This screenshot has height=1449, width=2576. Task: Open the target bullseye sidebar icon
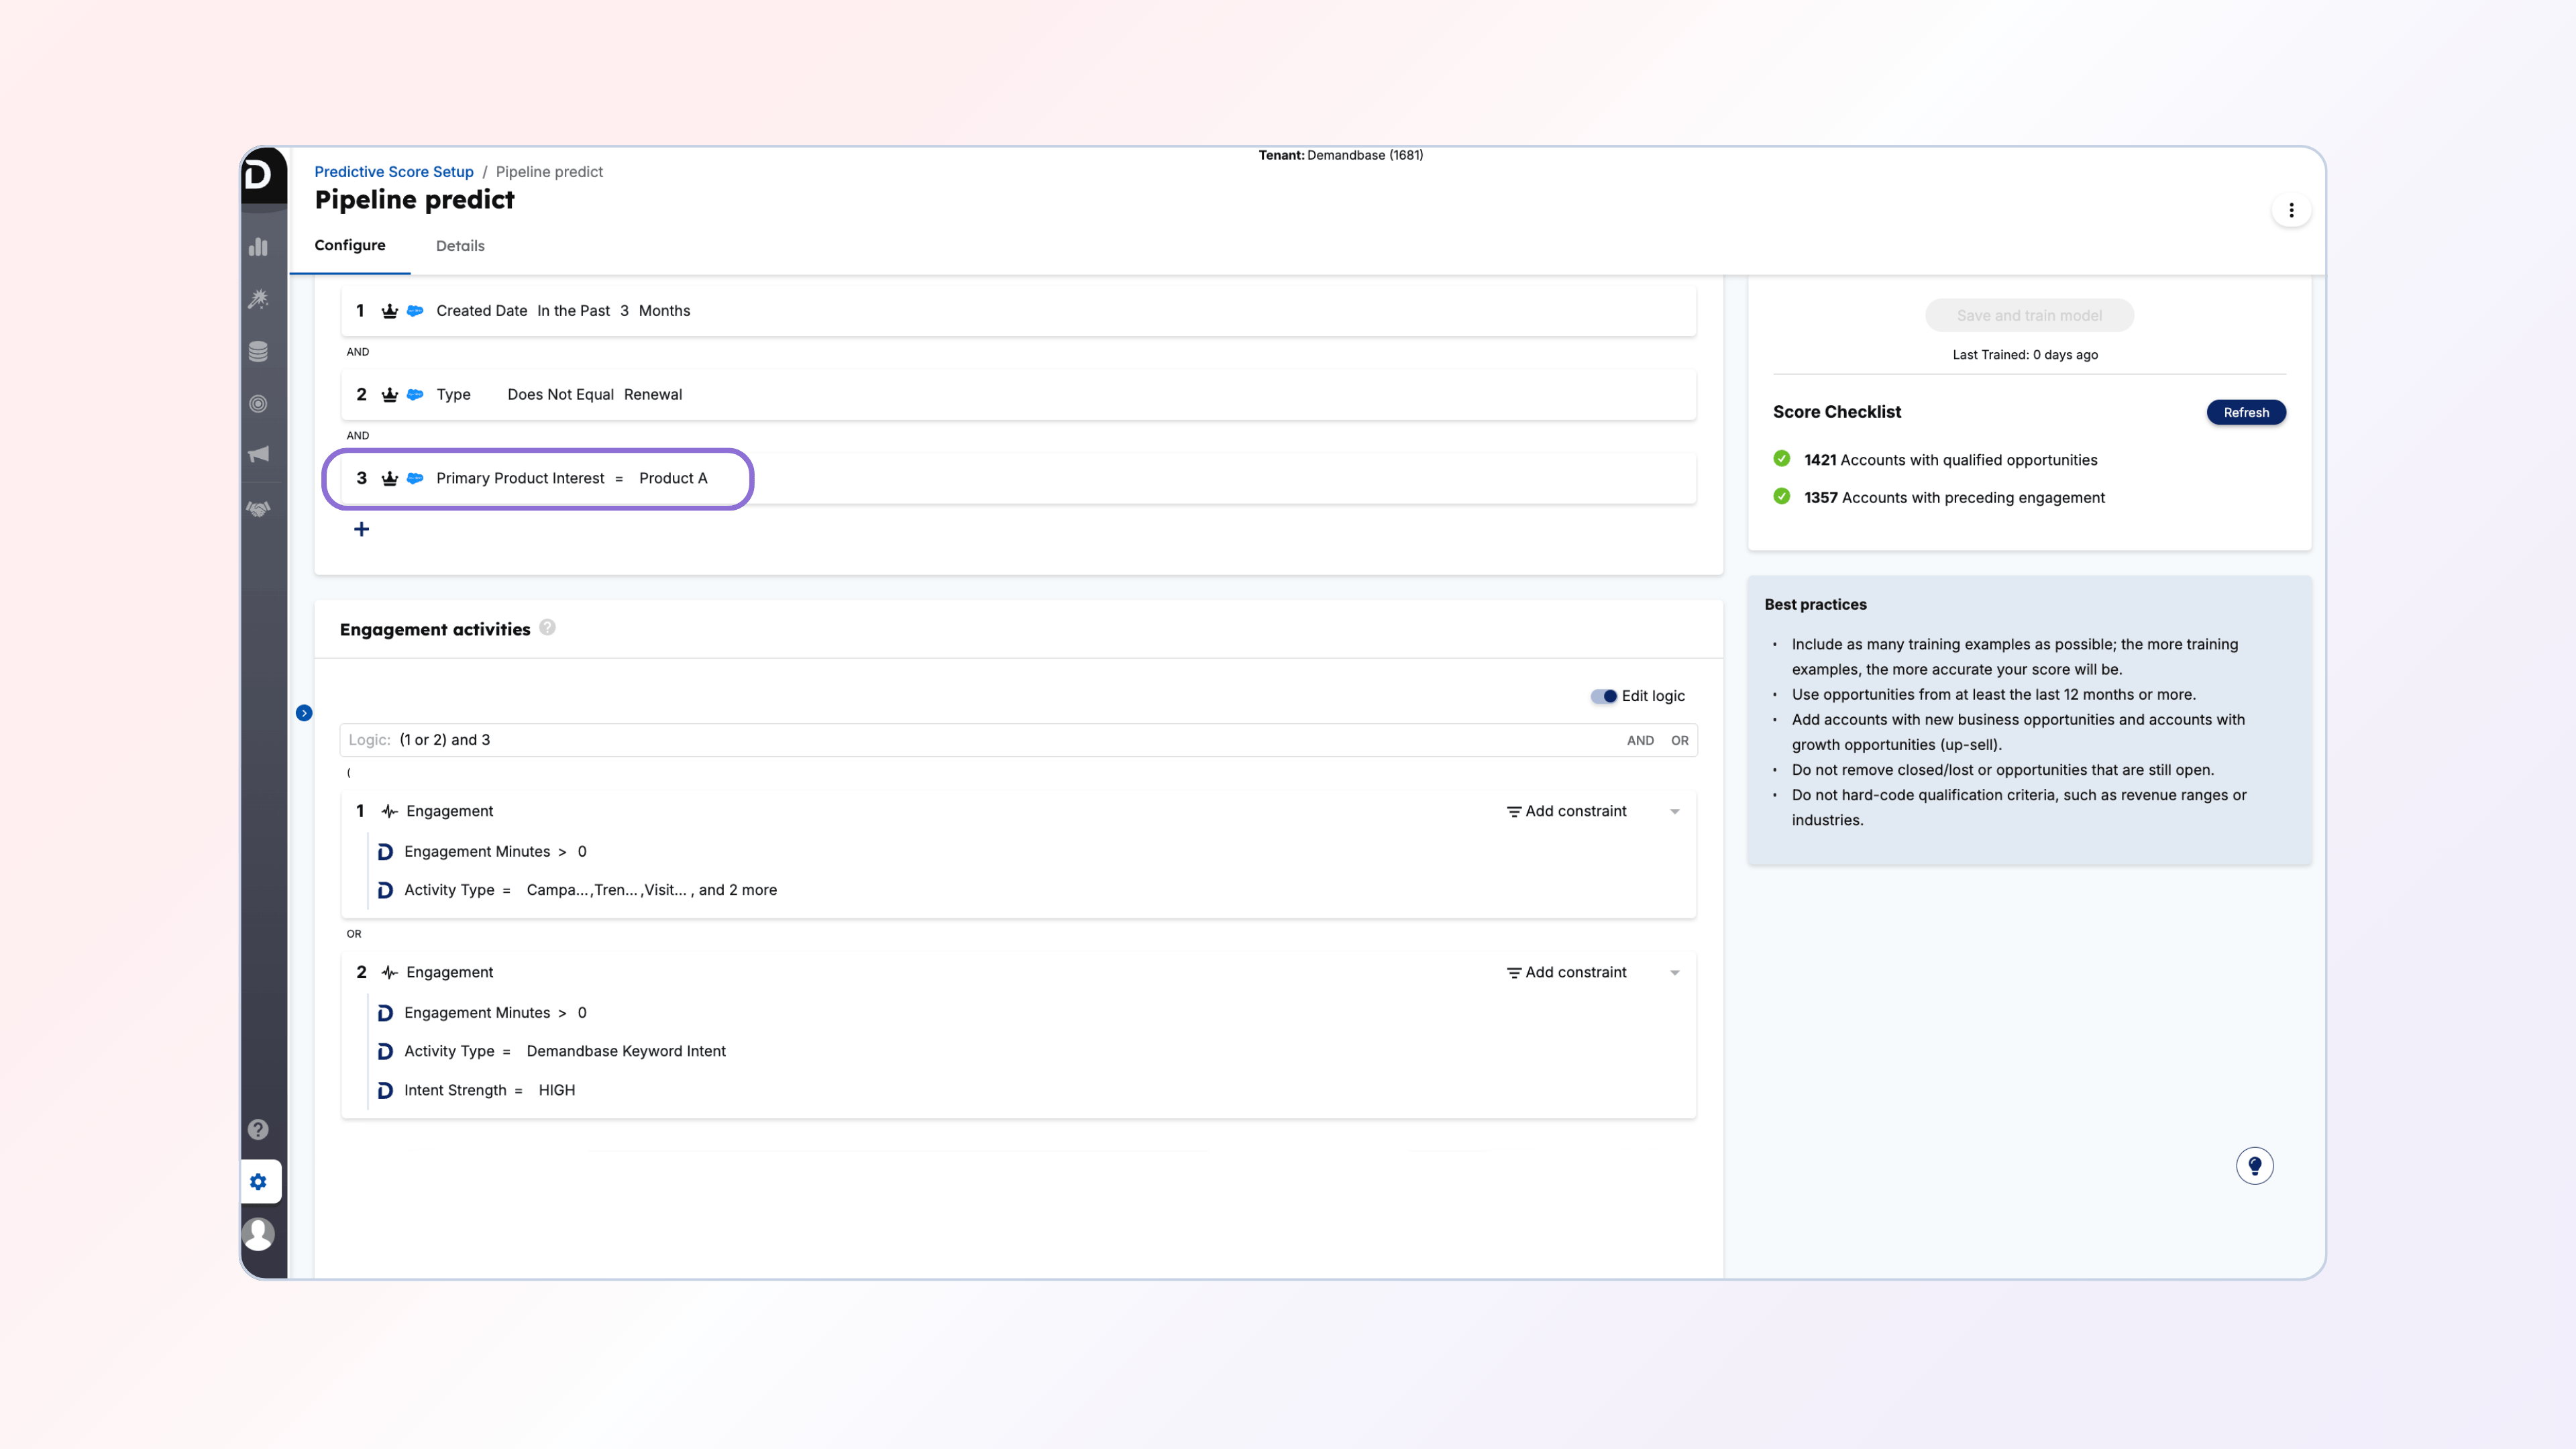pos(258,404)
